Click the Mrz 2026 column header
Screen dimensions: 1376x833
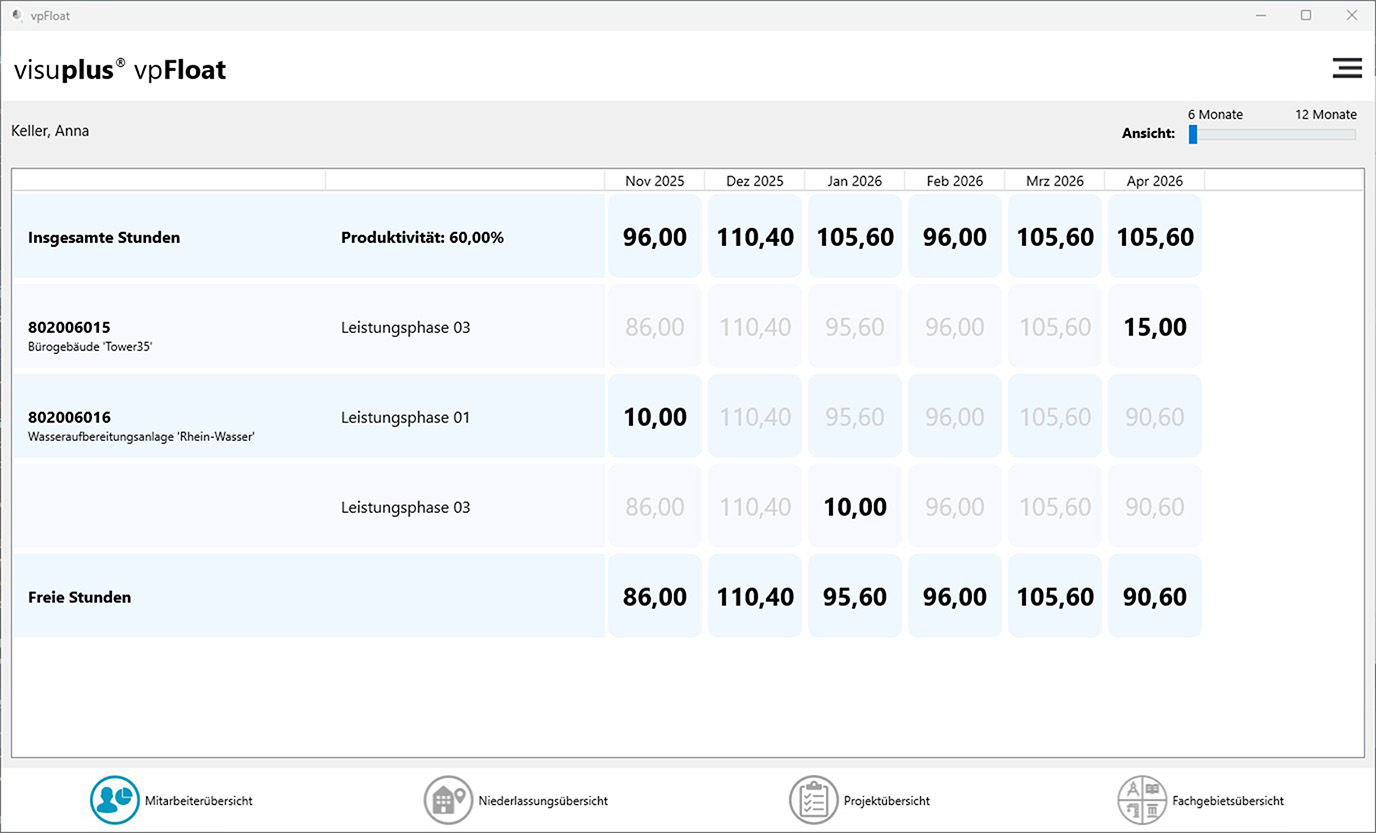(x=1055, y=181)
